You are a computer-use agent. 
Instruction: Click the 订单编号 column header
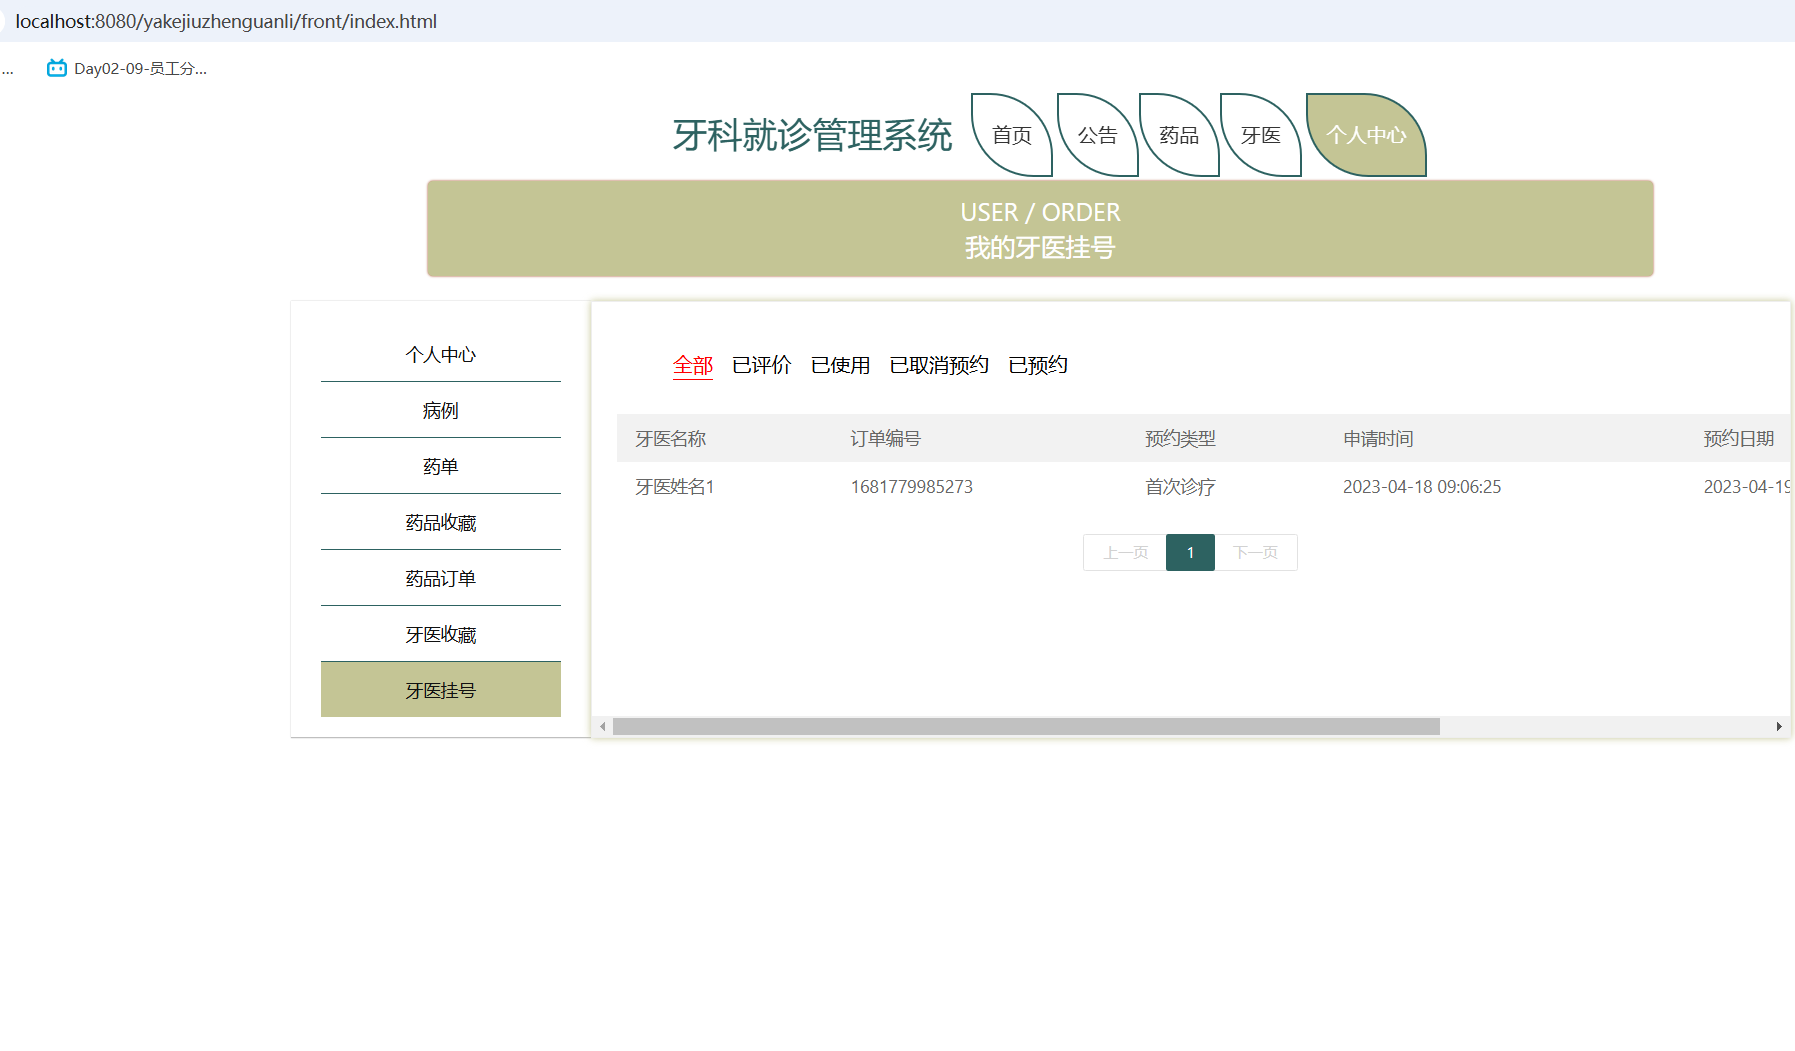coord(886,438)
